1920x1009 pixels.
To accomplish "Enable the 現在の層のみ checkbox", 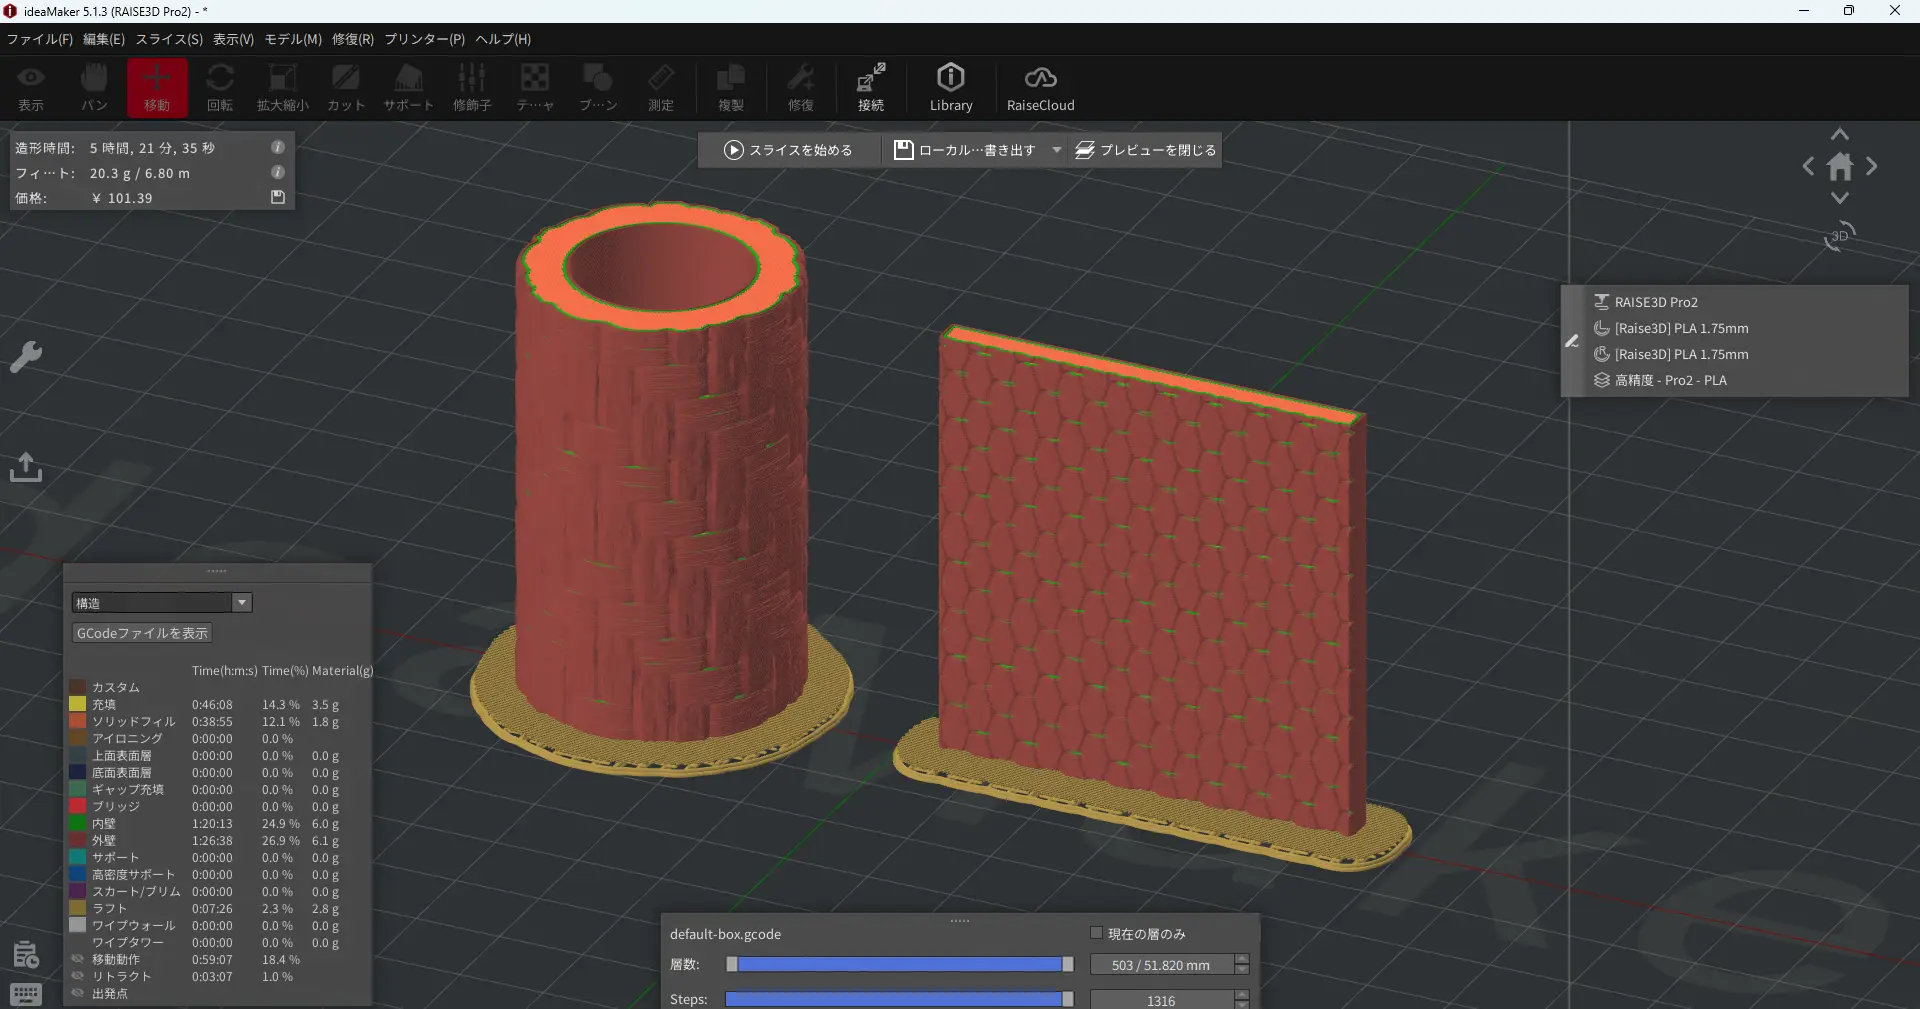I will pyautogui.click(x=1096, y=933).
